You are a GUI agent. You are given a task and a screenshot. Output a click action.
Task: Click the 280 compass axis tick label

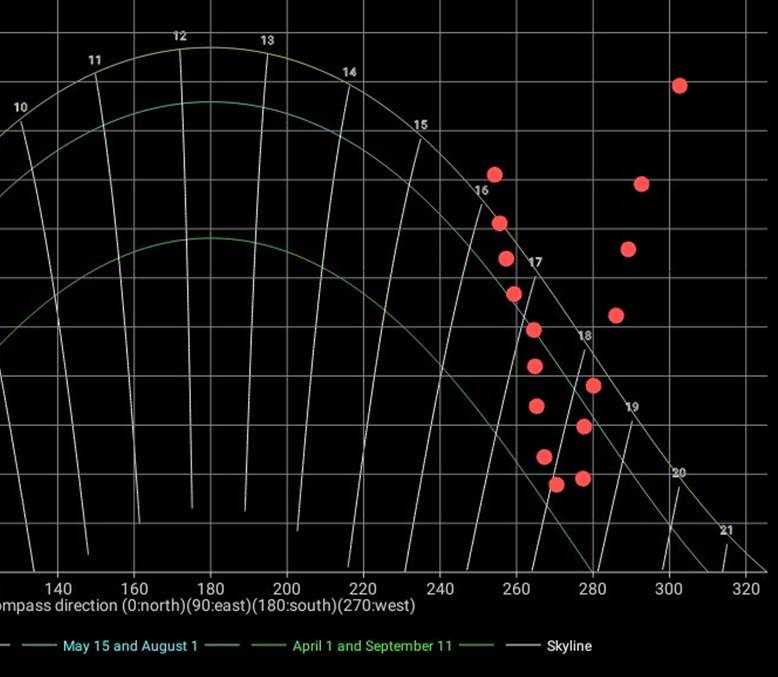click(x=593, y=588)
